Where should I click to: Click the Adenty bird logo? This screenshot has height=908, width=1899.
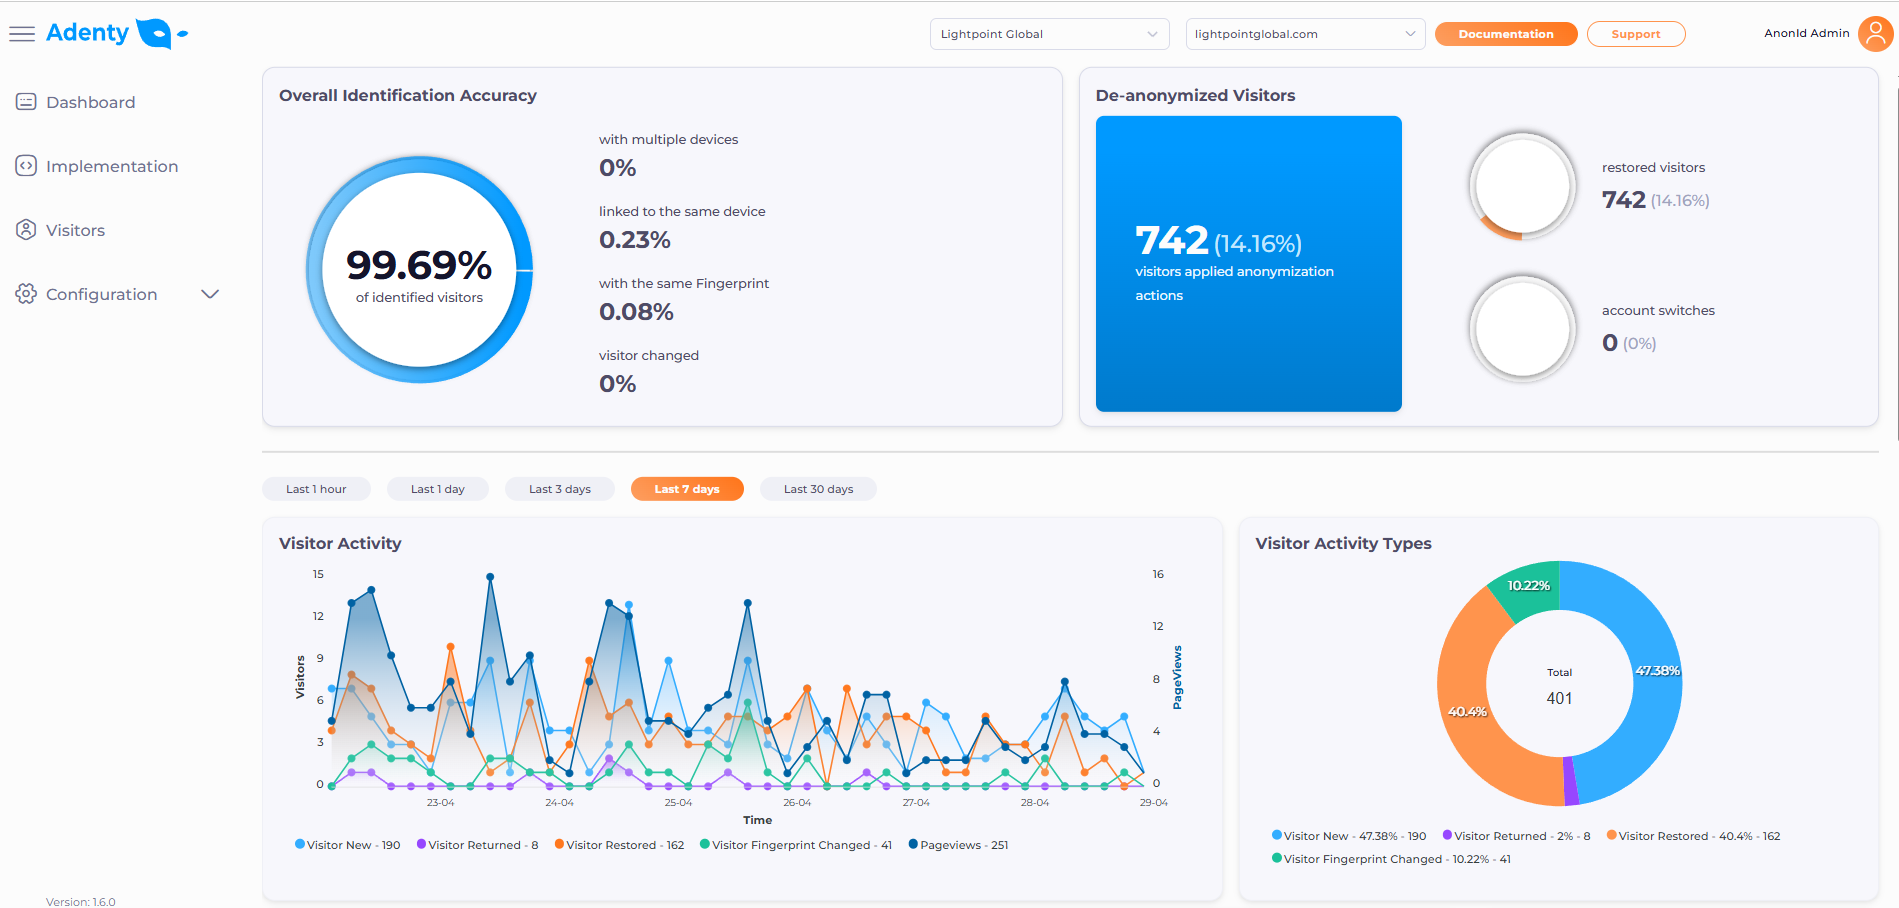coord(157,32)
